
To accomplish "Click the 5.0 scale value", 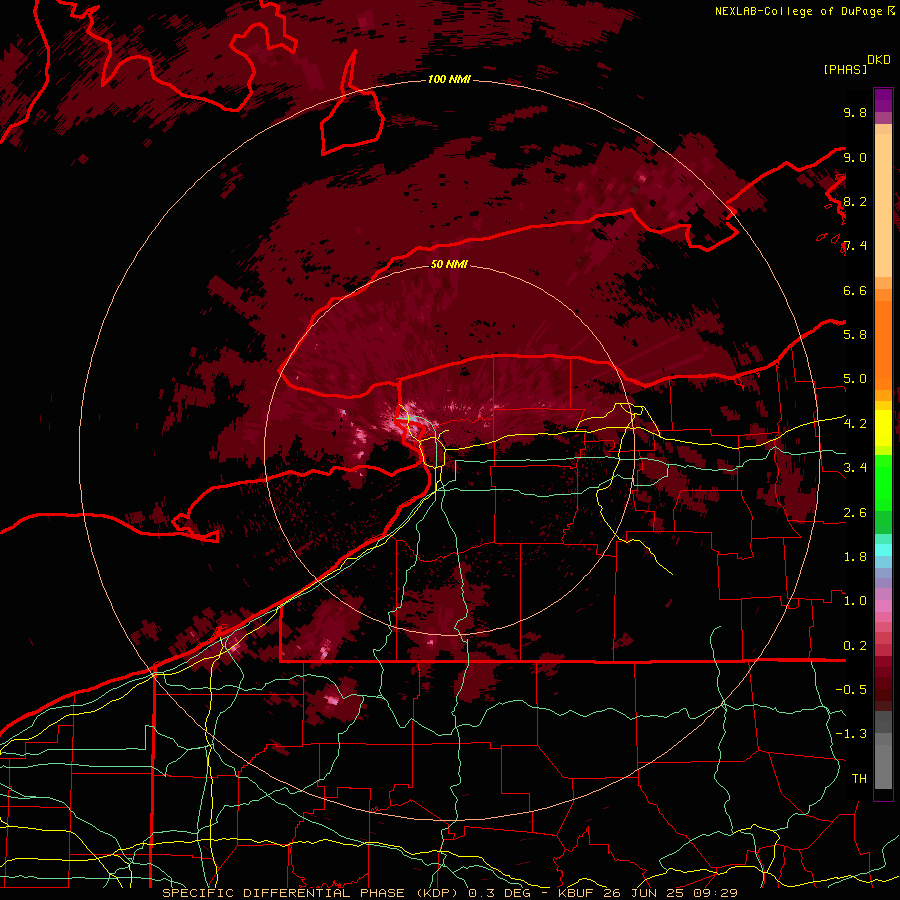I will (855, 379).
